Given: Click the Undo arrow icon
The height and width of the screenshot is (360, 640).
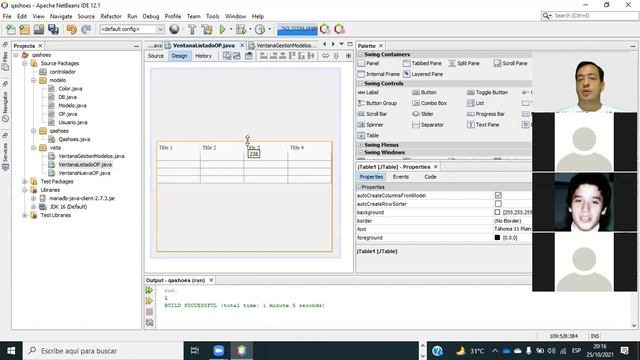Looking at the screenshot, I should (x=72, y=29).
